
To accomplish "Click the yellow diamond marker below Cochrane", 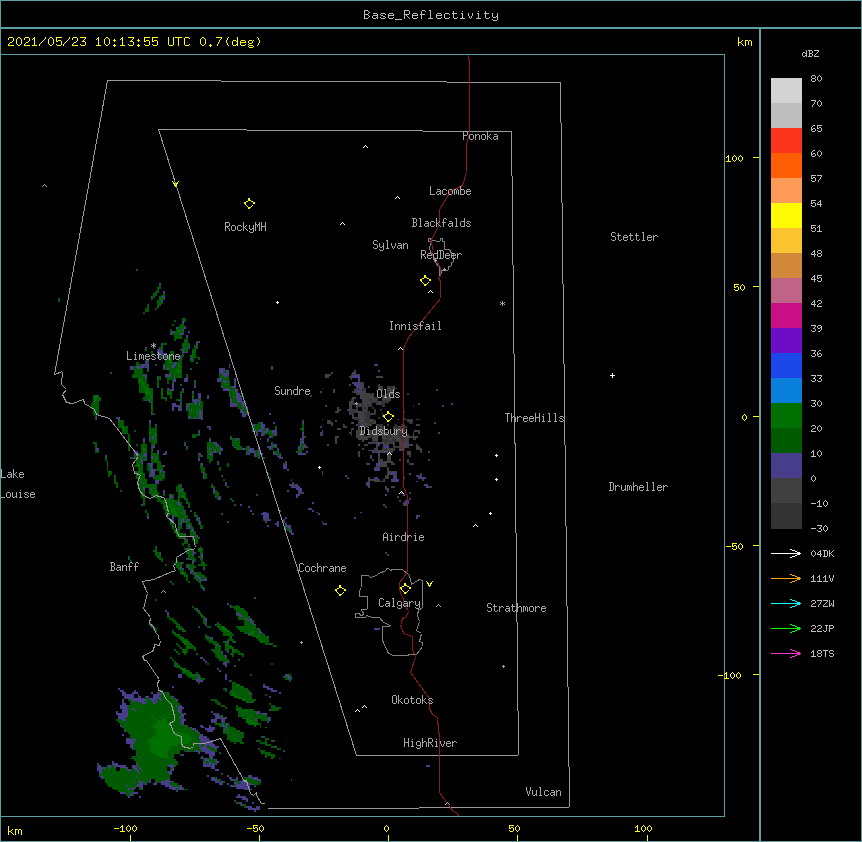I will 340,591.
